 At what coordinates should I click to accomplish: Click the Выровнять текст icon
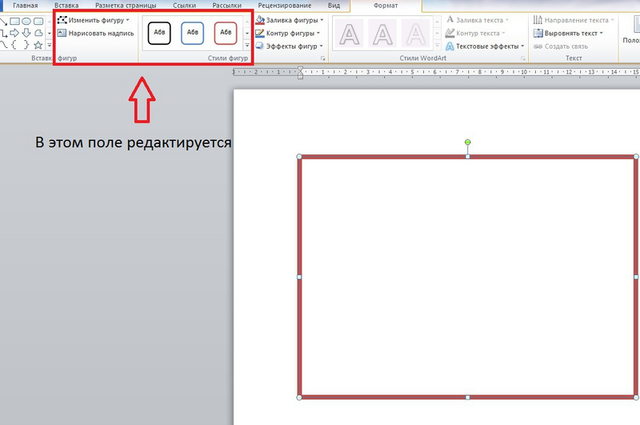[x=538, y=33]
